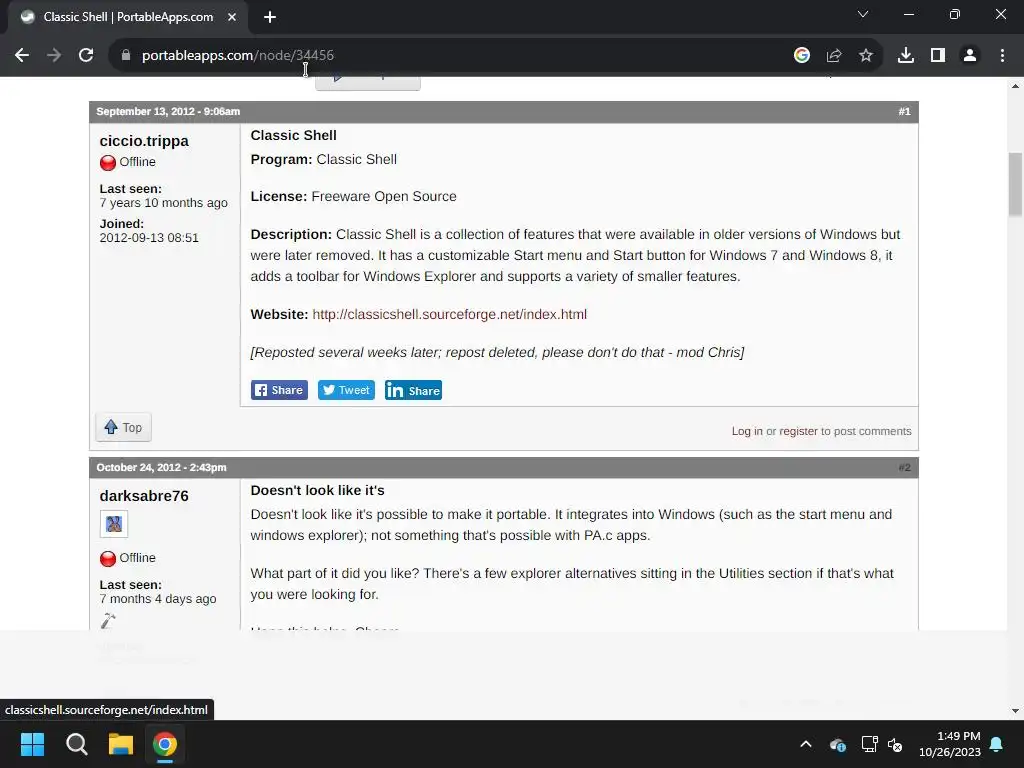The height and width of the screenshot is (768, 1024).
Task: Click the Log in link
Action: tap(747, 431)
